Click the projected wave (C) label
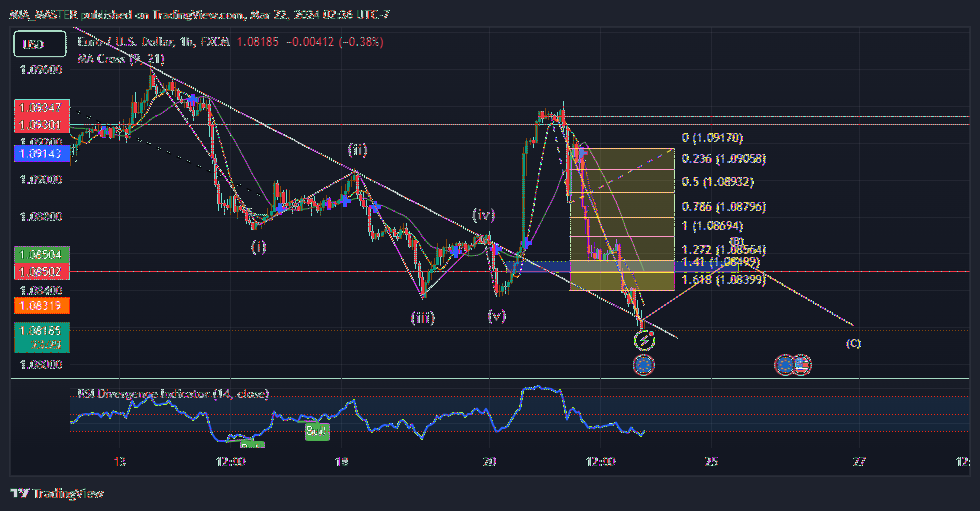Image resolution: width=980 pixels, height=511 pixels. click(x=853, y=343)
